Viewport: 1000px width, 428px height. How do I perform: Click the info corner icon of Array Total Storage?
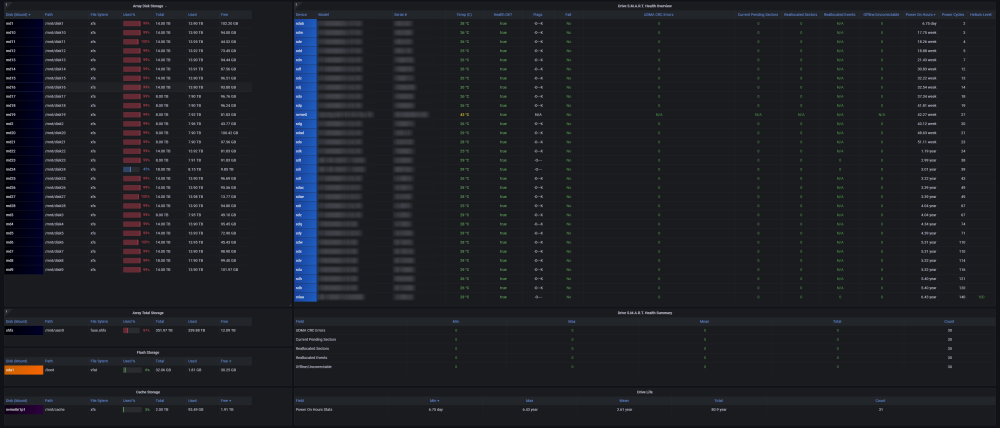coord(6,312)
